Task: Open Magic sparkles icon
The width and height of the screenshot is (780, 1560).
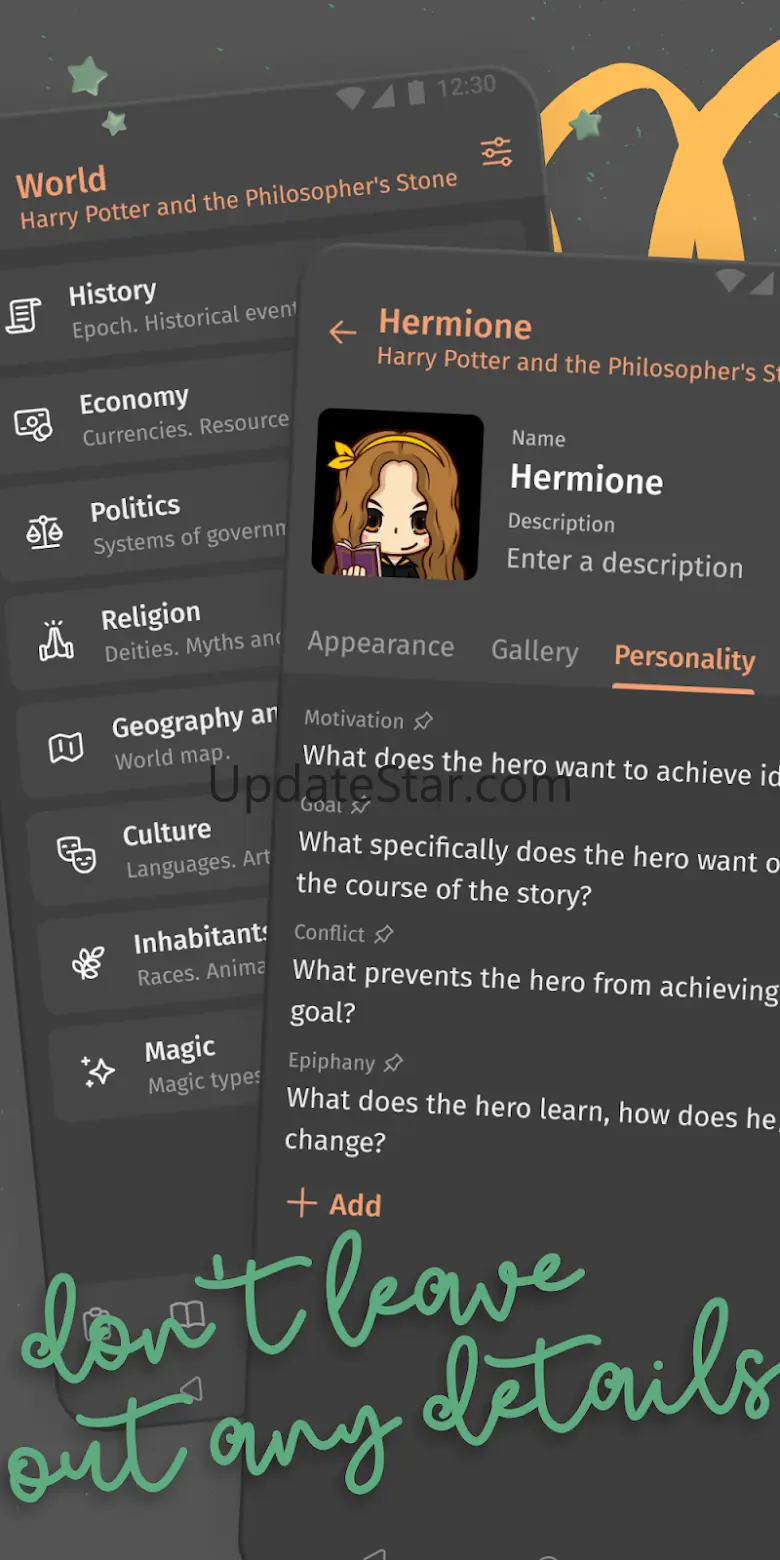Action: pyautogui.click(x=98, y=1071)
